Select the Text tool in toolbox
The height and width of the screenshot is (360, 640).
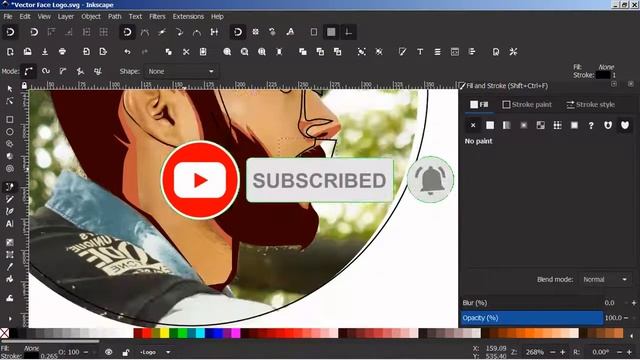click(x=10, y=224)
